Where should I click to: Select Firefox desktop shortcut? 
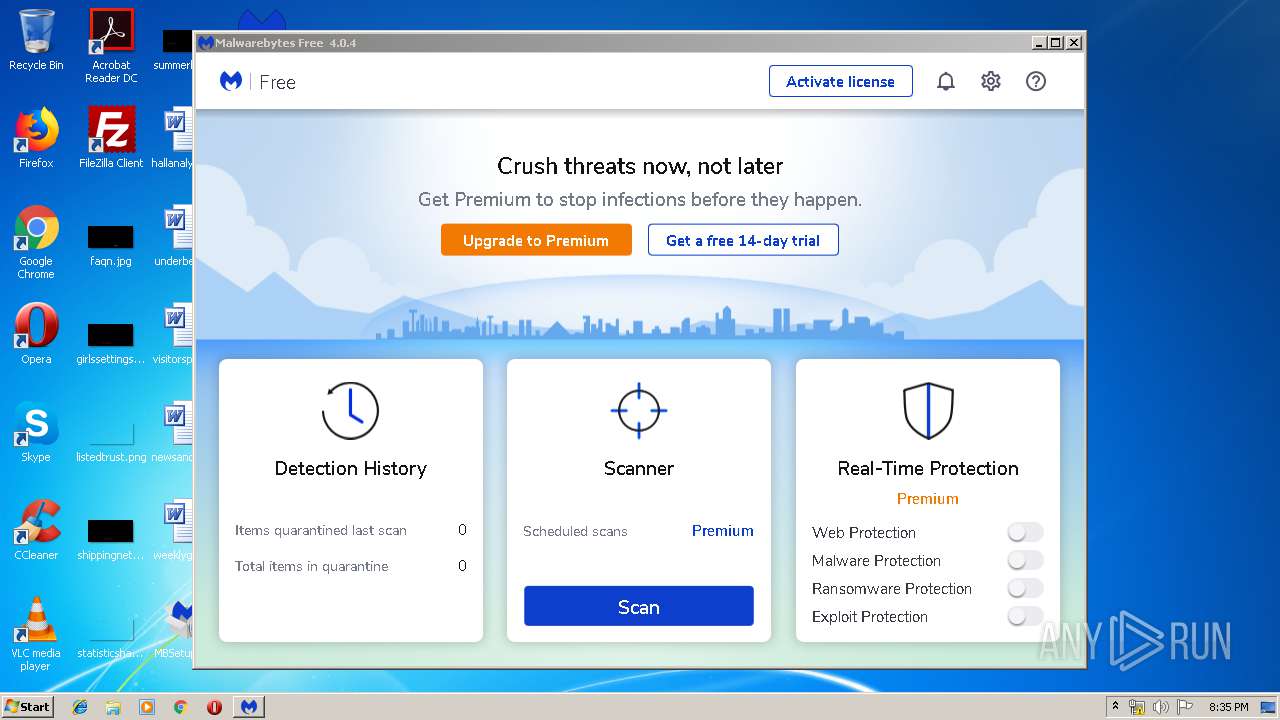tap(36, 139)
